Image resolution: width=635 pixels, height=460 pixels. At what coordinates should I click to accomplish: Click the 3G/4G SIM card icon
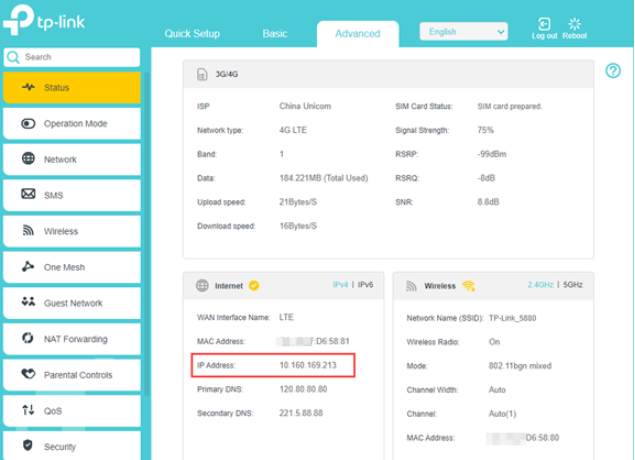point(202,75)
